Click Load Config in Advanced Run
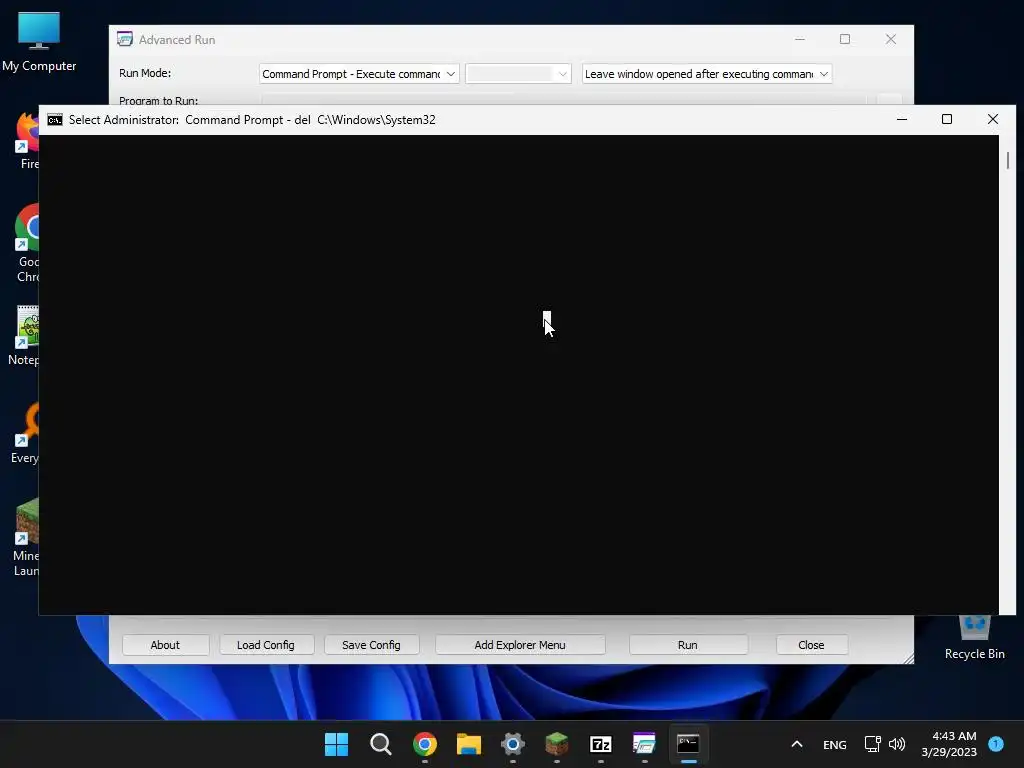Screen dimensions: 1024x768 [266, 645]
